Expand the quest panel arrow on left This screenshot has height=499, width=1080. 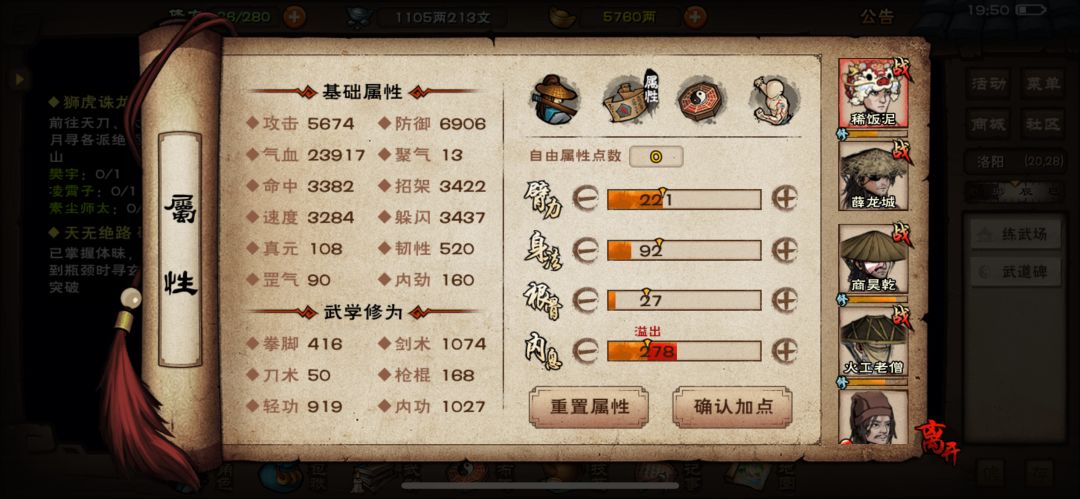tap(19, 79)
